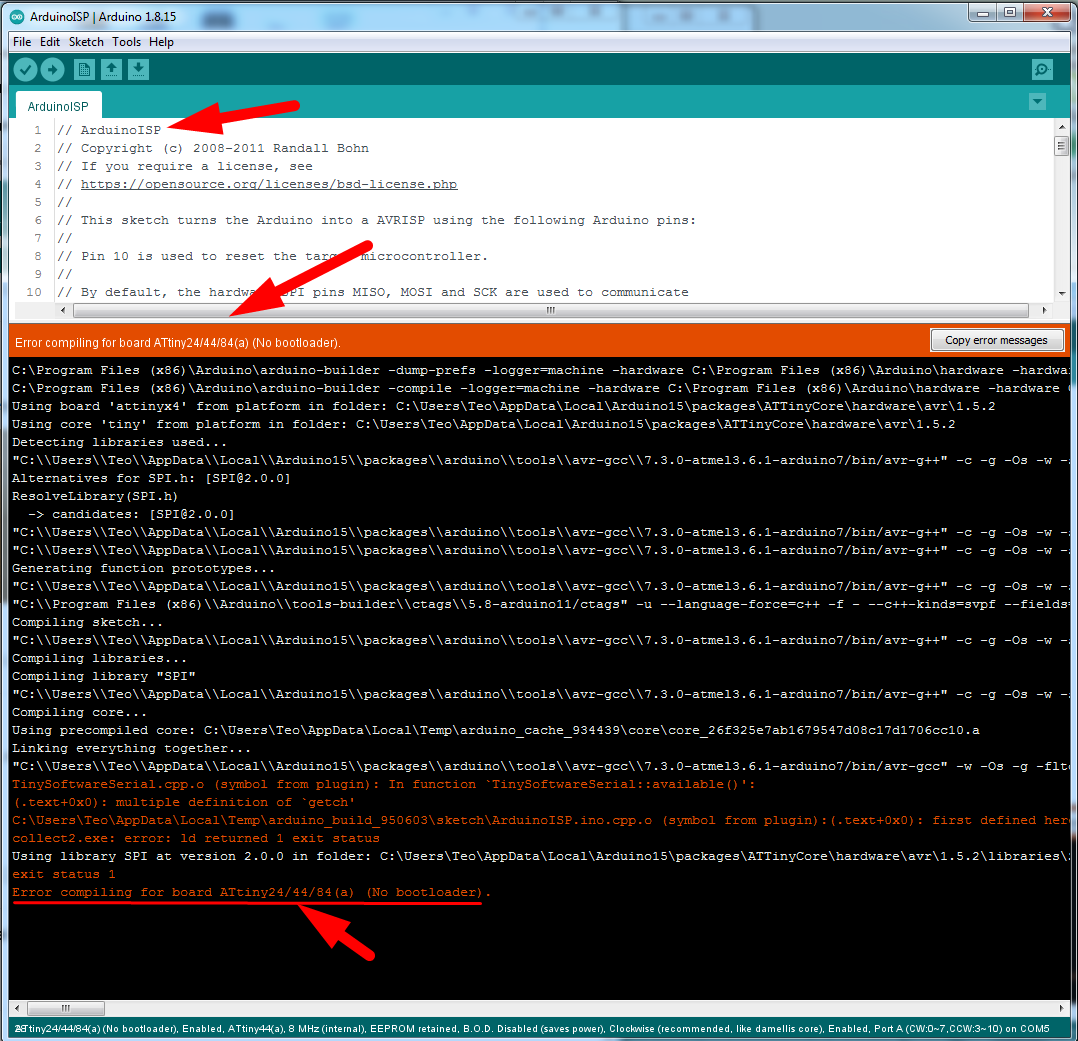The height and width of the screenshot is (1041, 1078).
Task: Open the Edit menu
Action: [50, 42]
